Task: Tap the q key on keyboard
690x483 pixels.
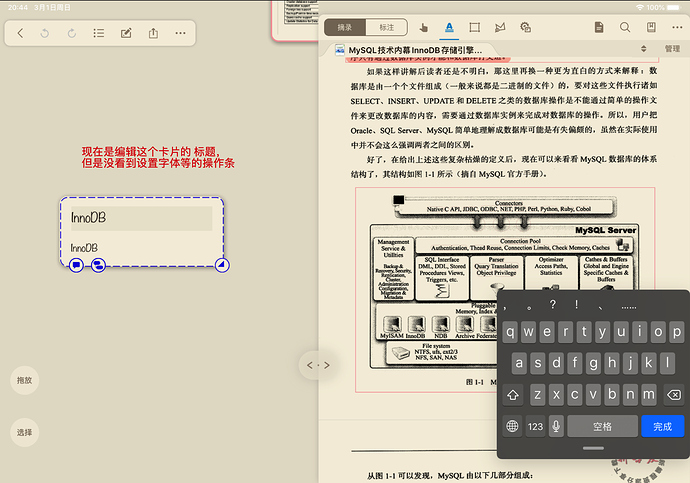Action: pos(510,332)
